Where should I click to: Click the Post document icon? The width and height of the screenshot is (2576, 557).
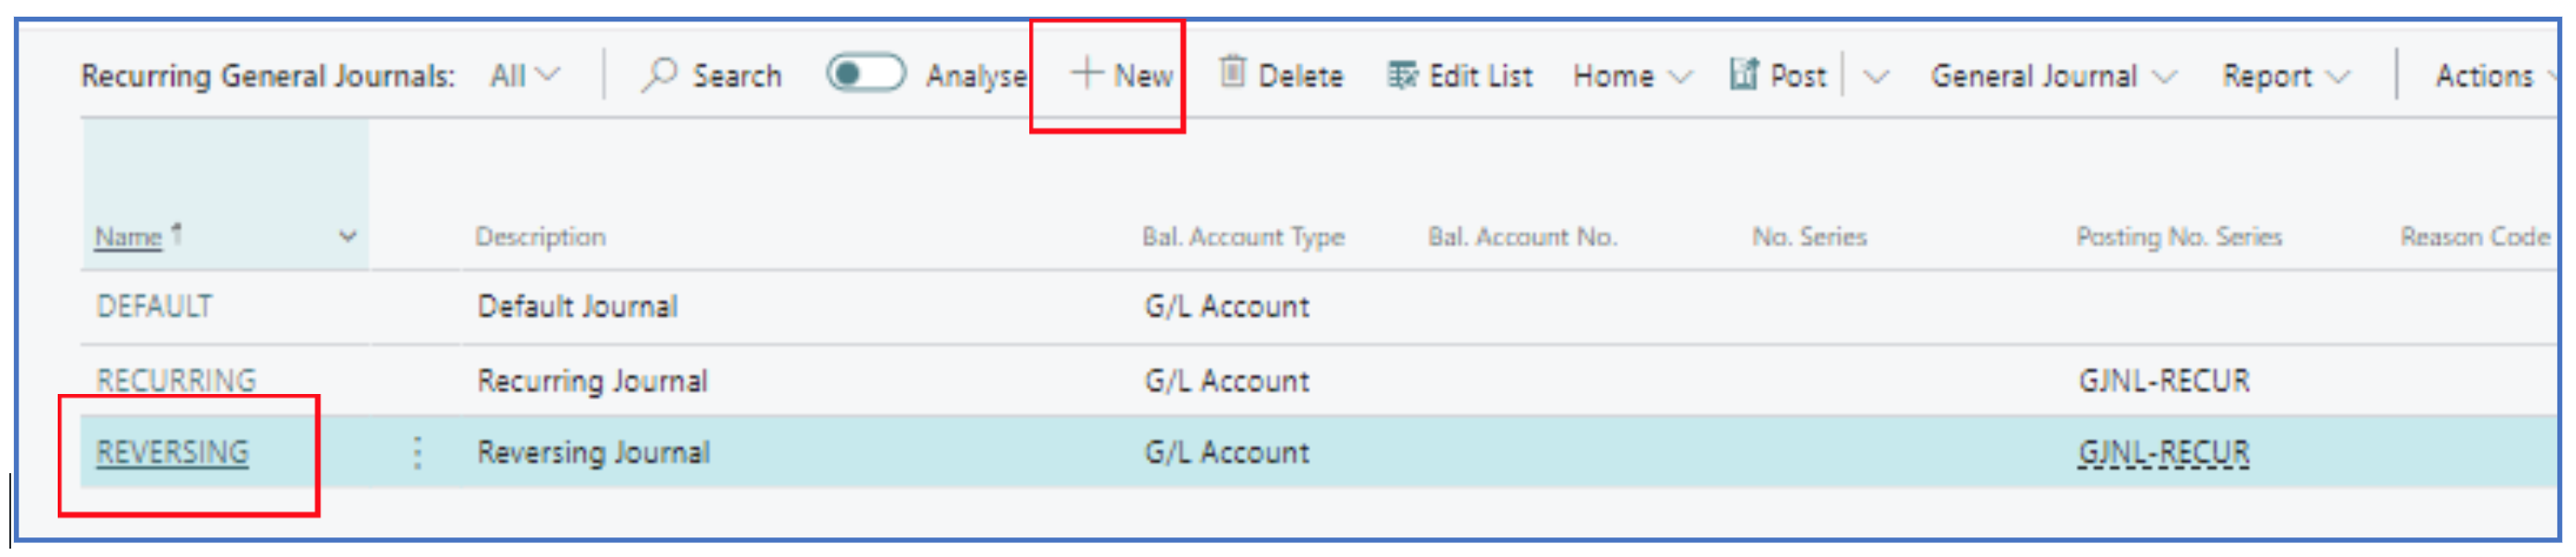[1743, 75]
